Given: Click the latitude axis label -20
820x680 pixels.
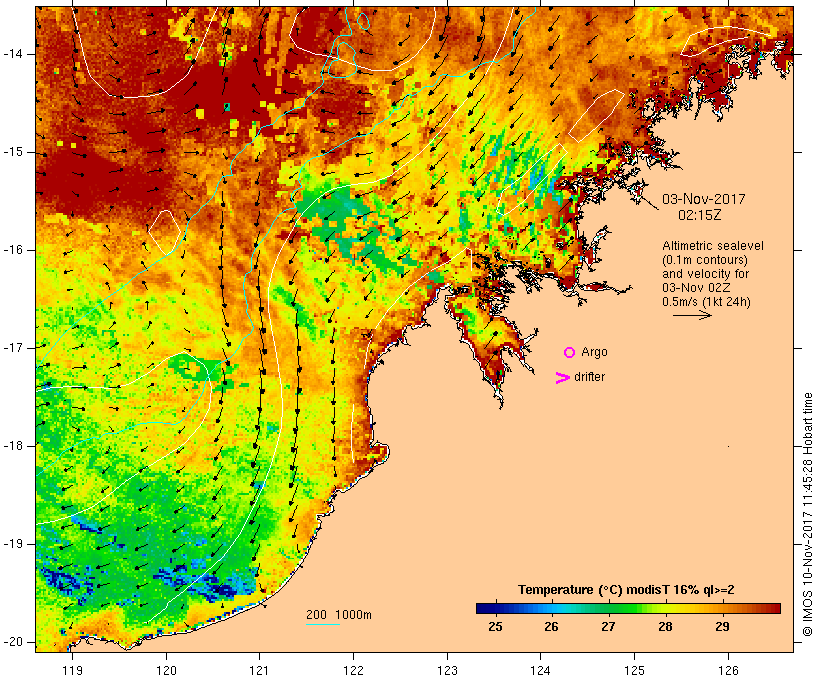Looking at the screenshot, I should (13, 642).
